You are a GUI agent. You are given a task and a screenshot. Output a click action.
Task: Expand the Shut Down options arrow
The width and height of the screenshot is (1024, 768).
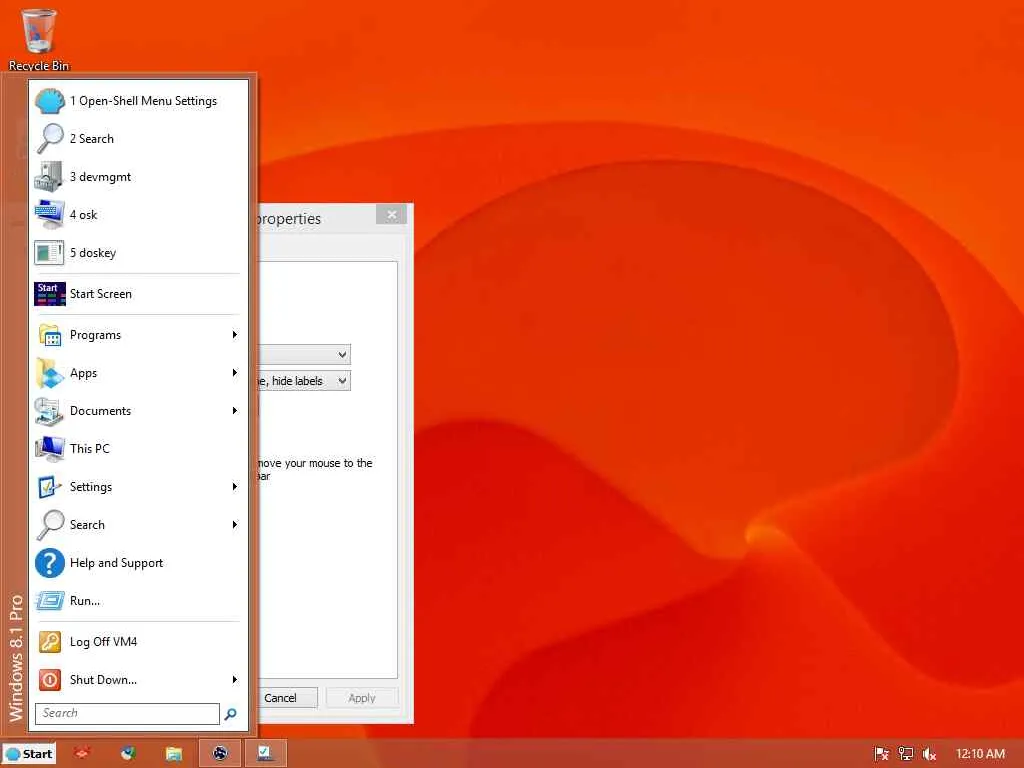234,679
